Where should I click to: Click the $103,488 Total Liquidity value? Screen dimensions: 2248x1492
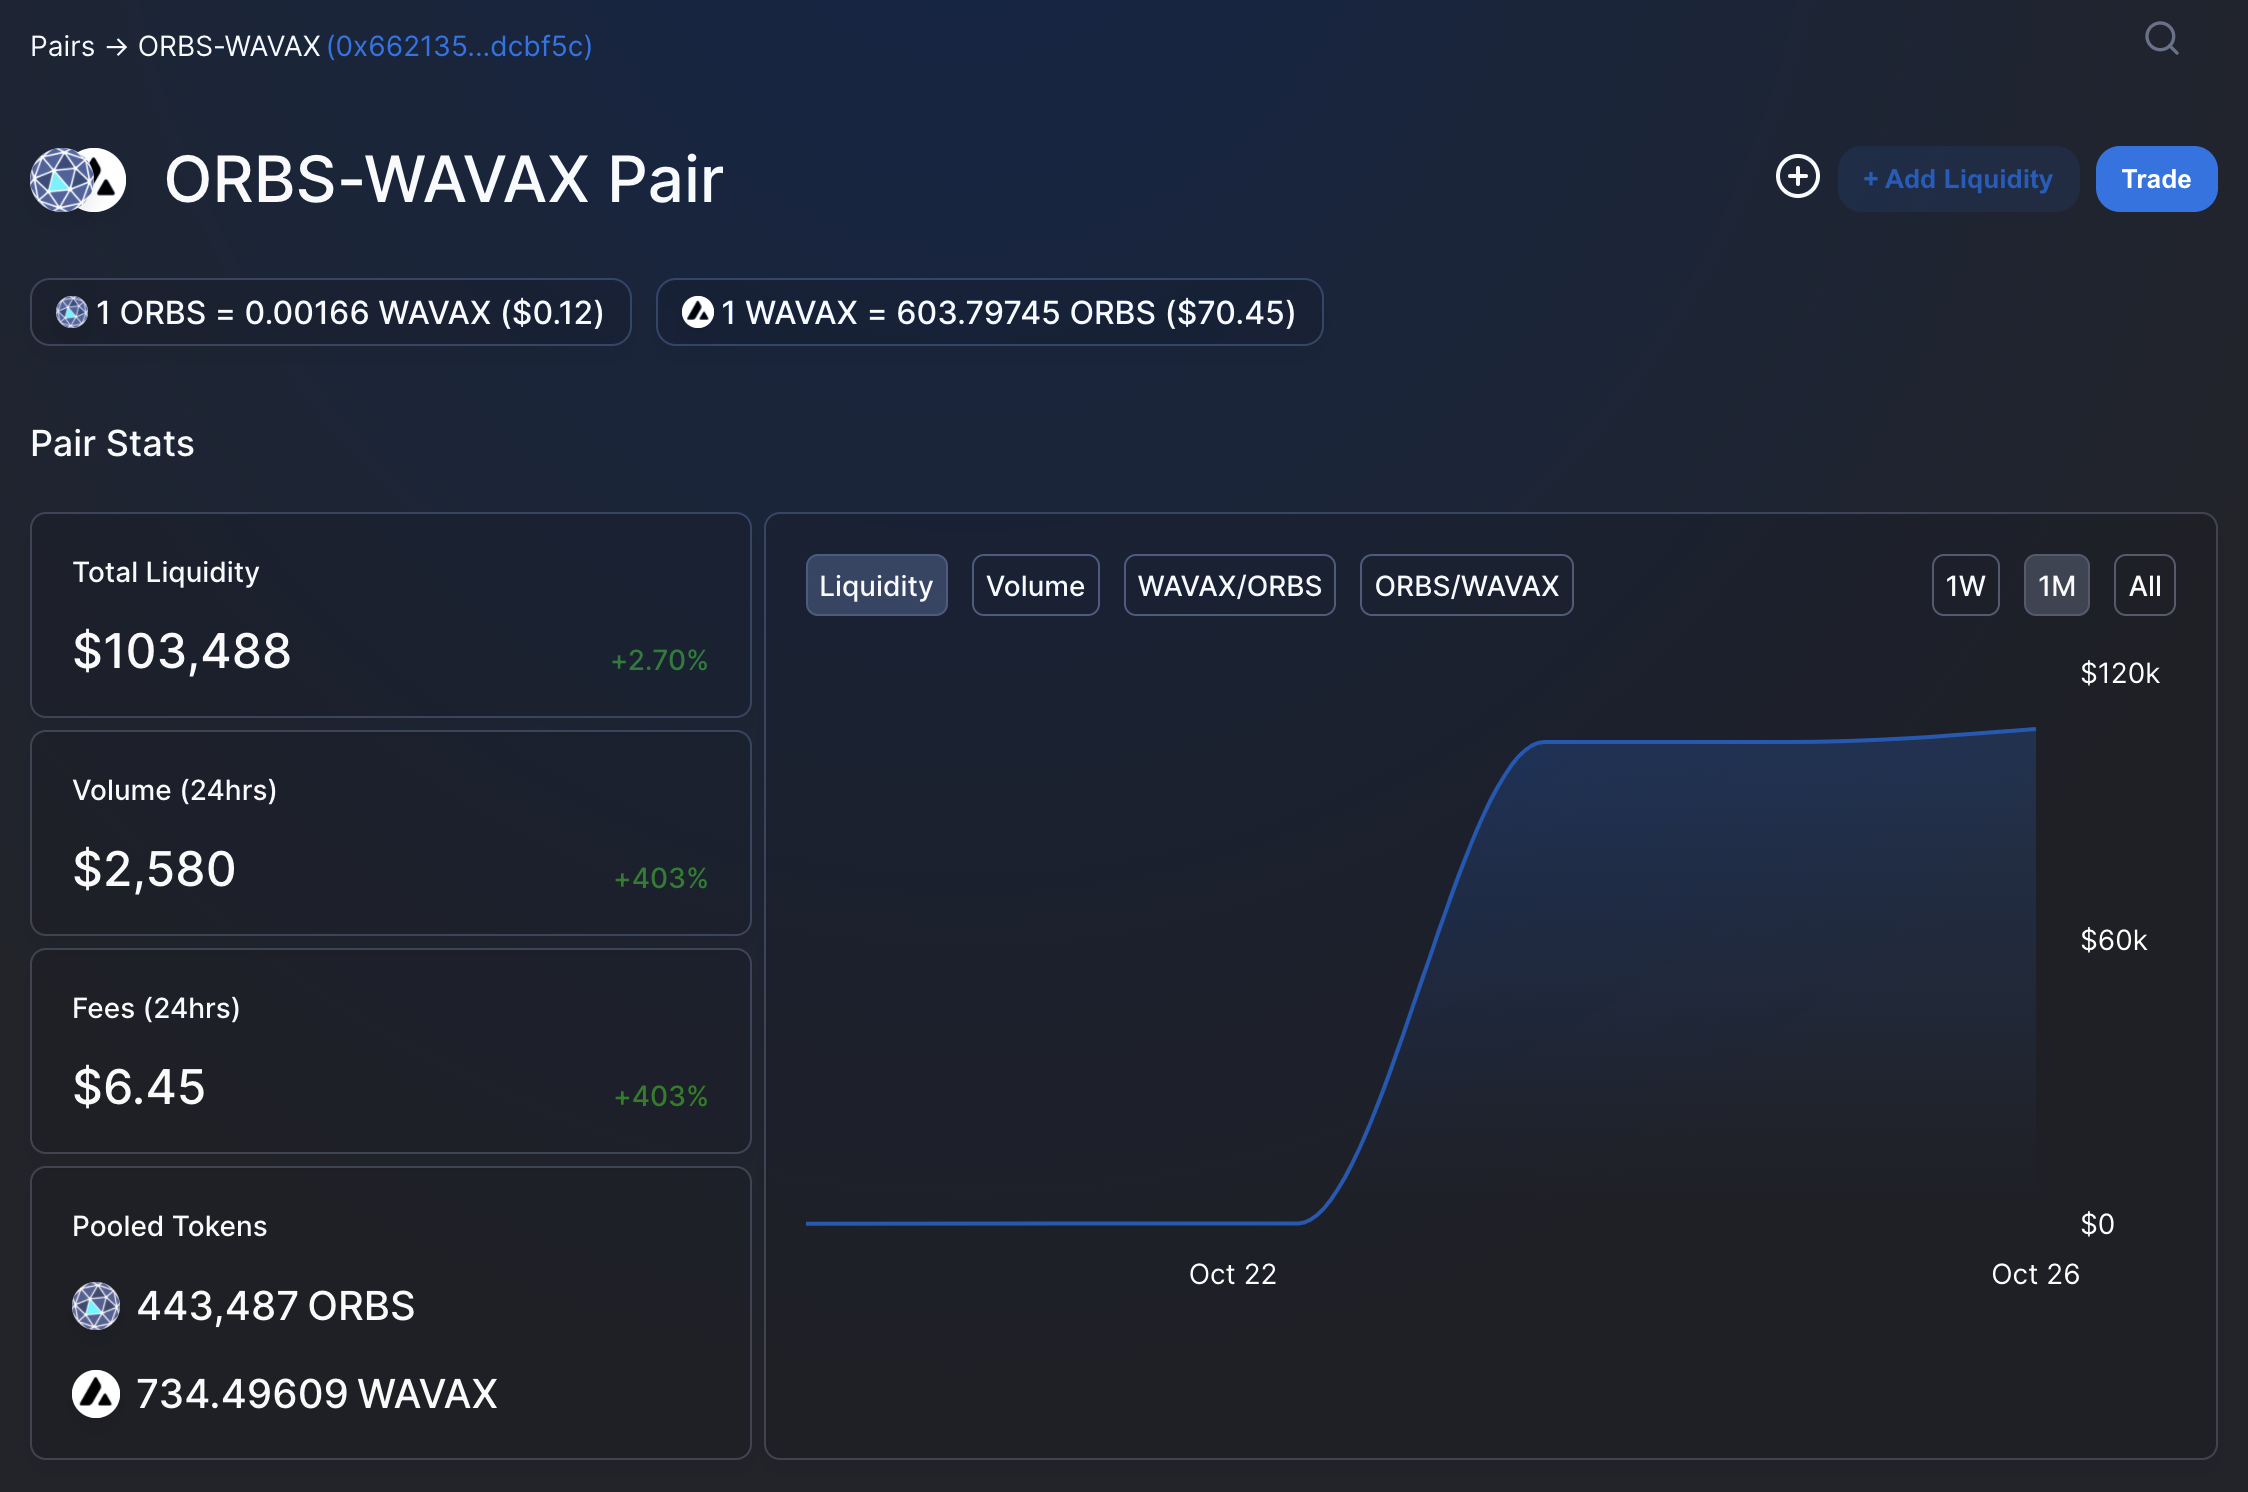tap(182, 652)
